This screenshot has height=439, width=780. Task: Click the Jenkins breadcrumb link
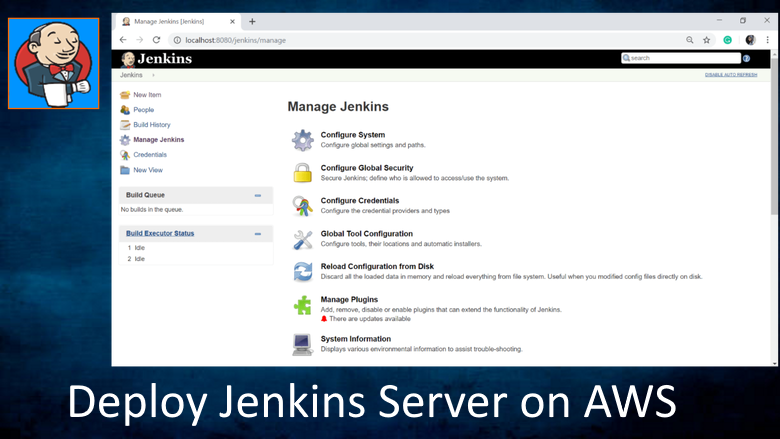click(x=131, y=75)
